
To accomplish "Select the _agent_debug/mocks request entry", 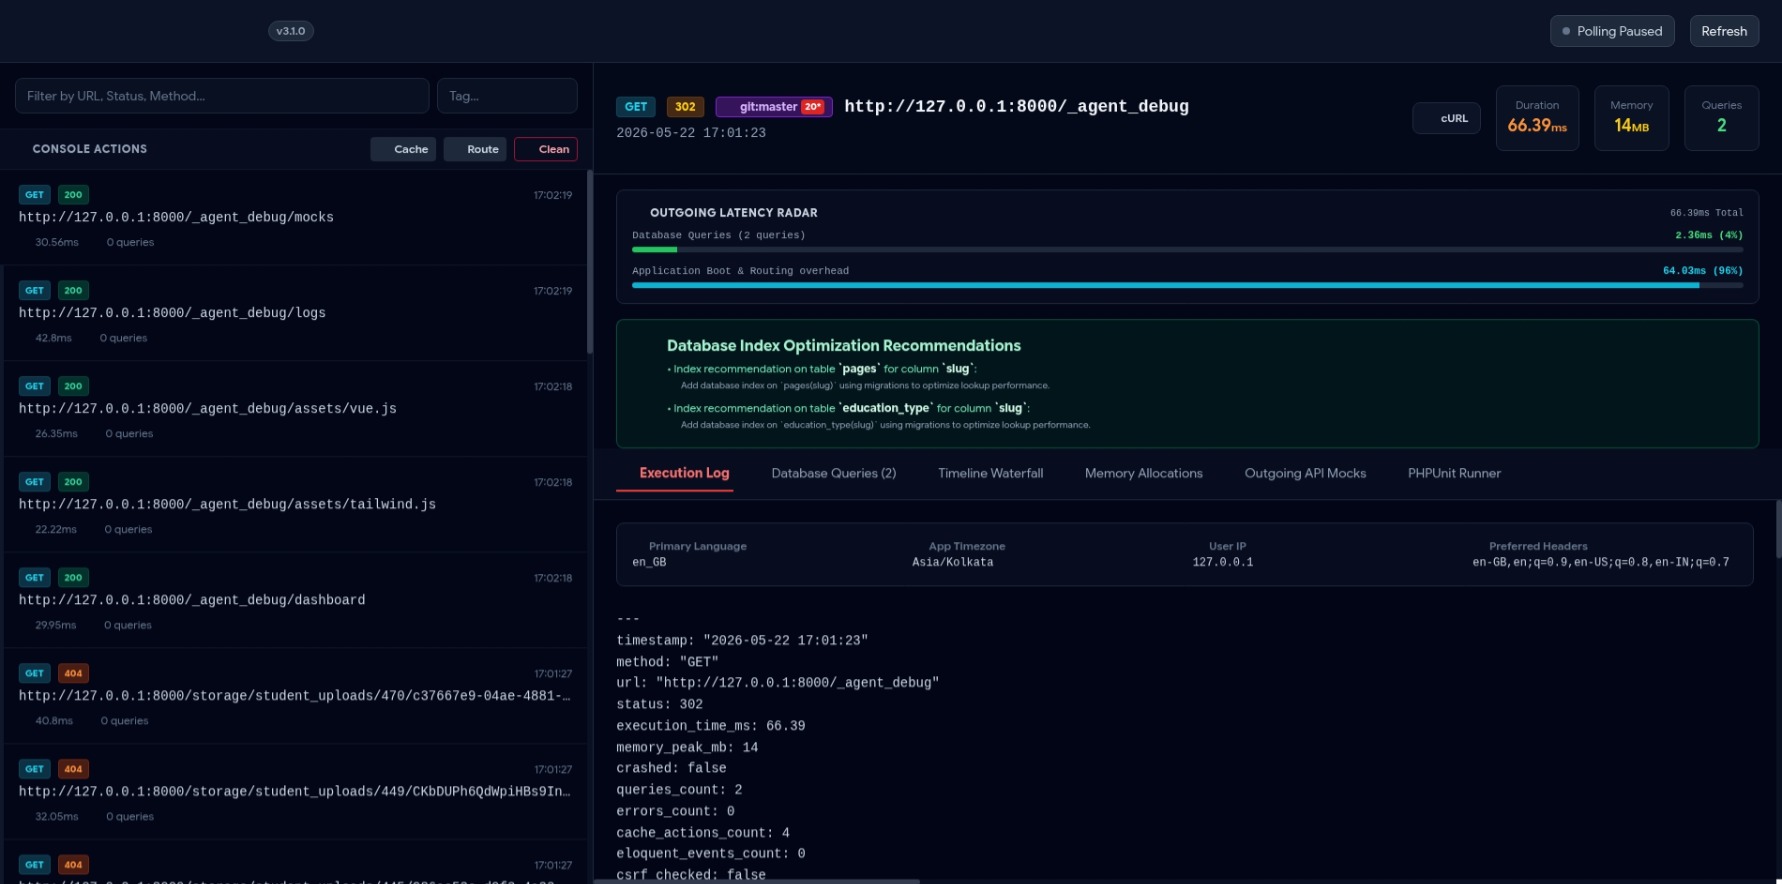I will tap(294, 217).
